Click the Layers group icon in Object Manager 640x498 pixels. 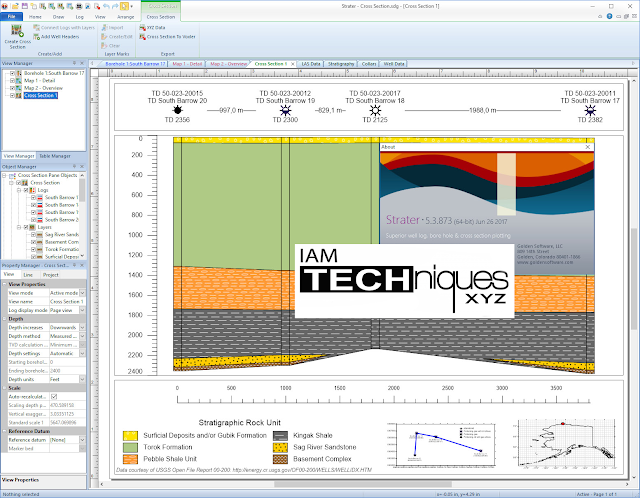(33, 227)
